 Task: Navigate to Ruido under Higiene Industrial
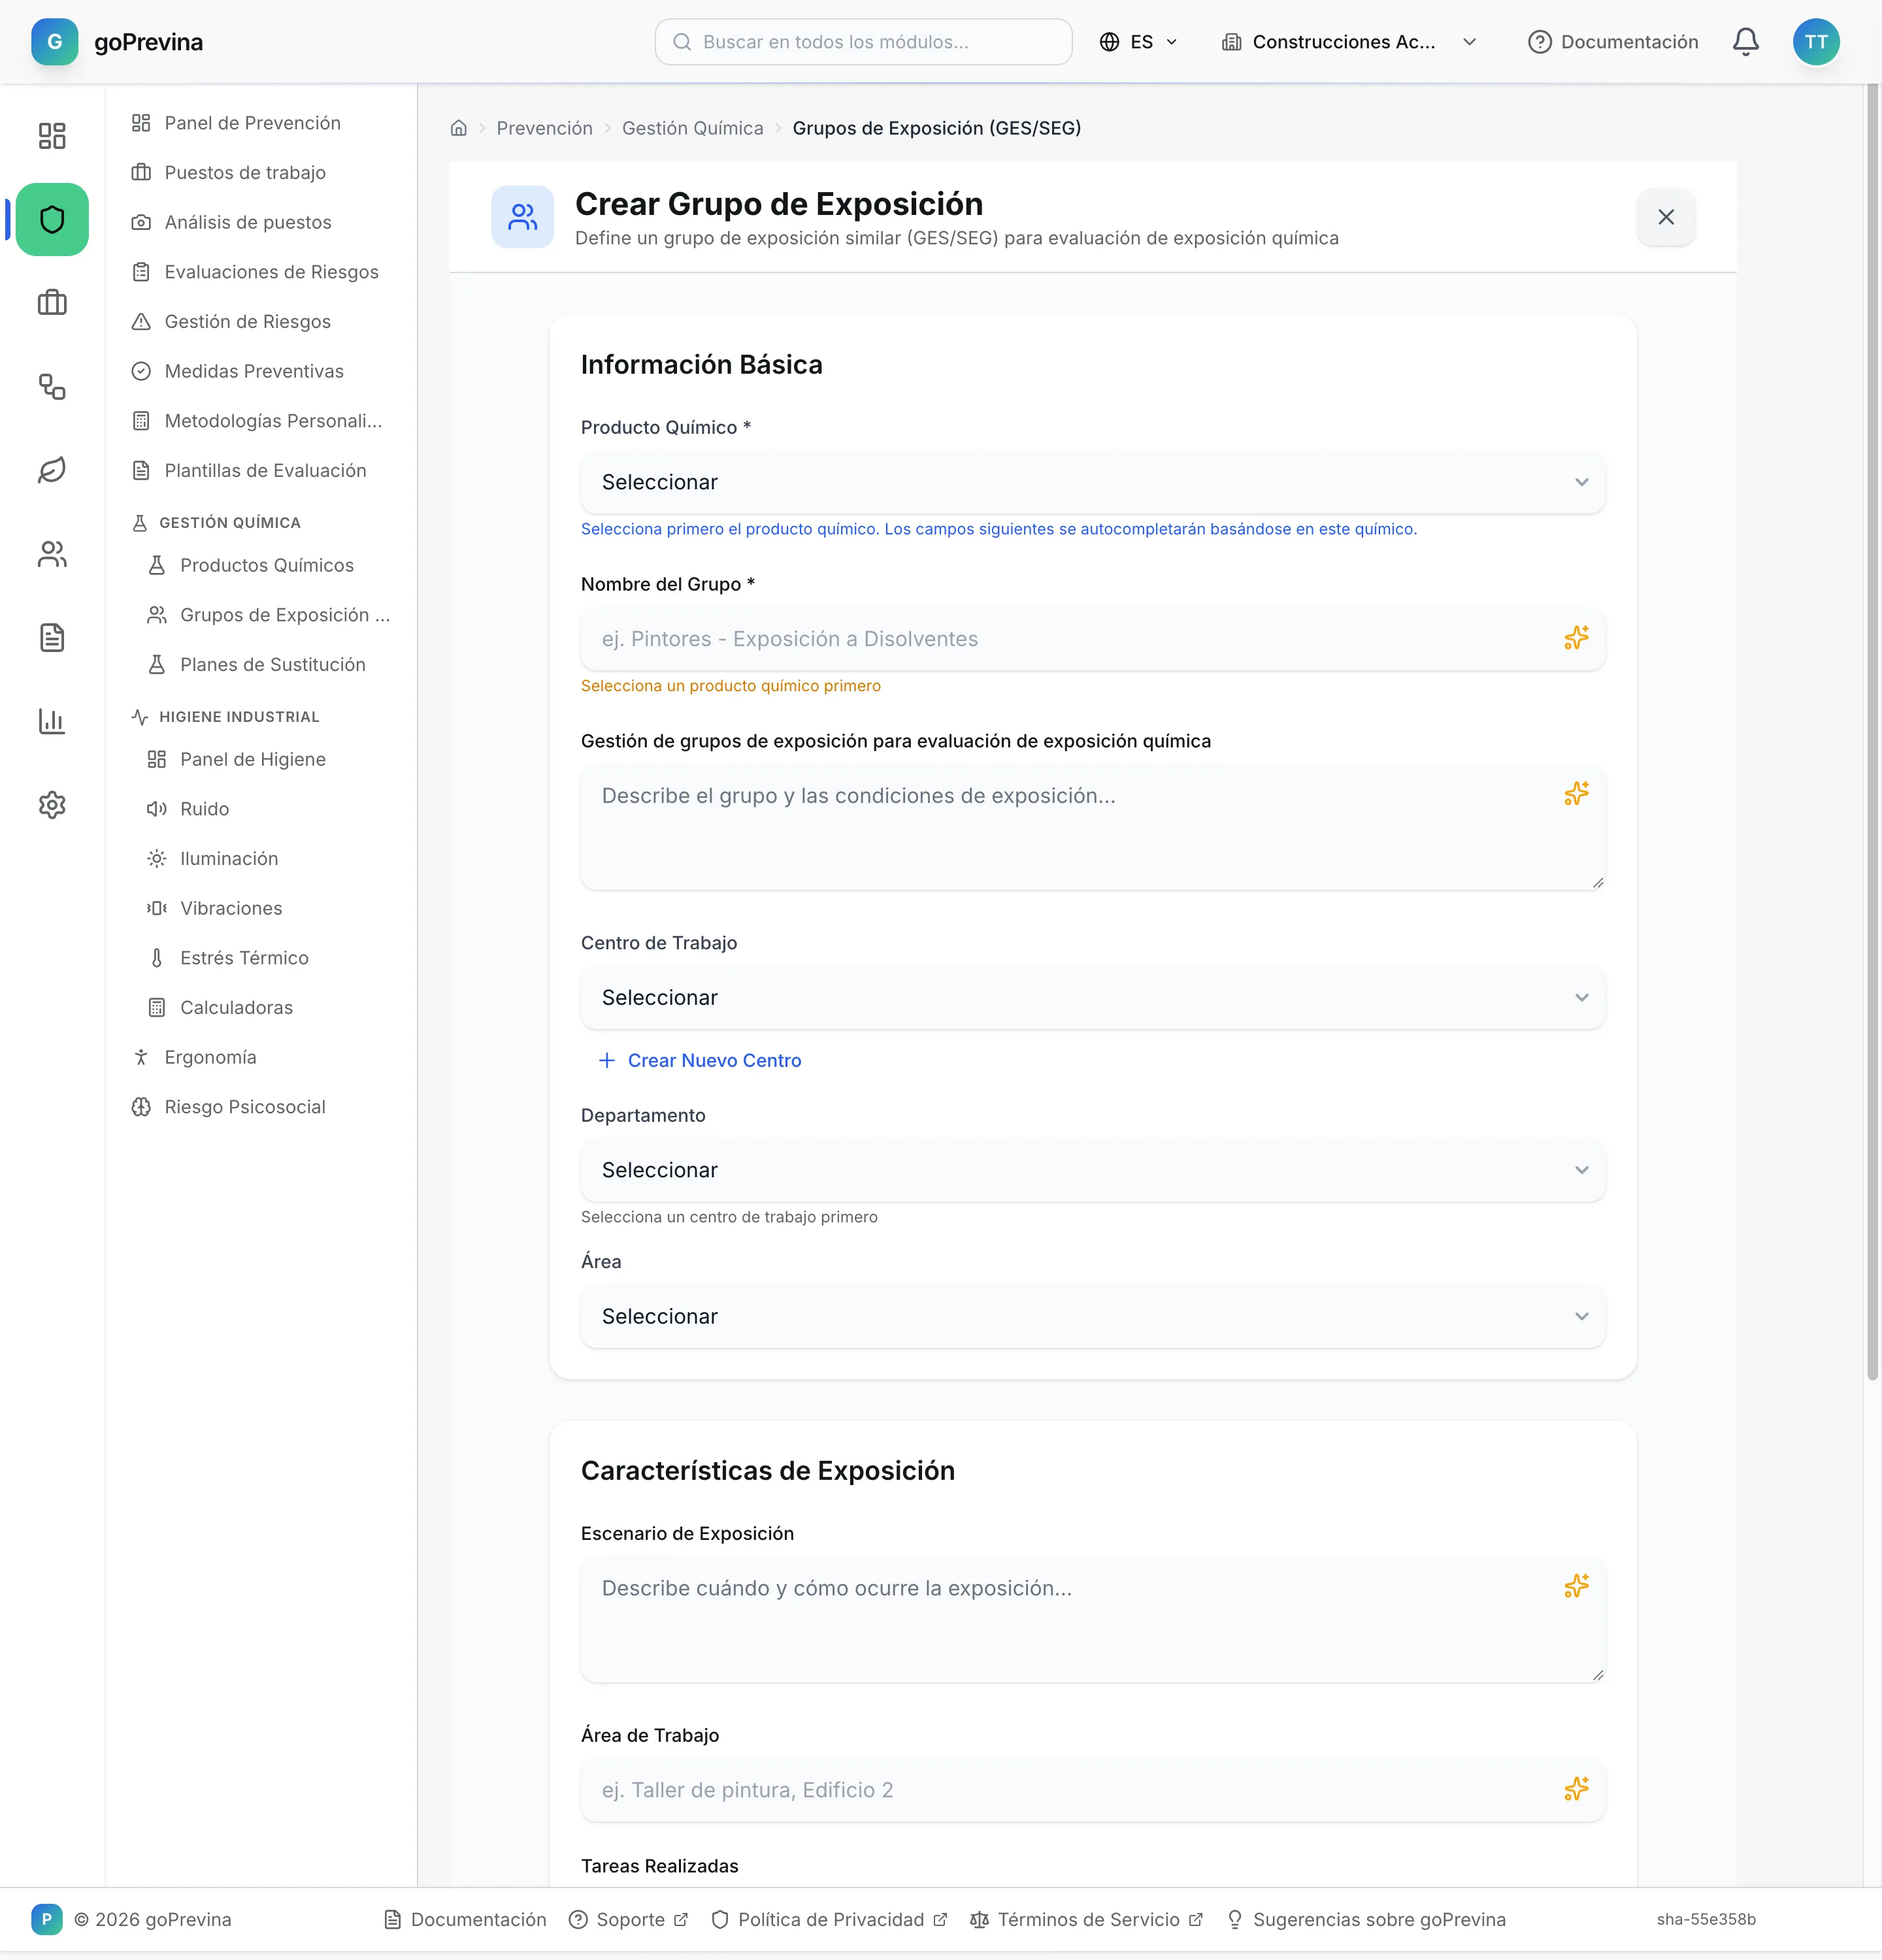204,809
